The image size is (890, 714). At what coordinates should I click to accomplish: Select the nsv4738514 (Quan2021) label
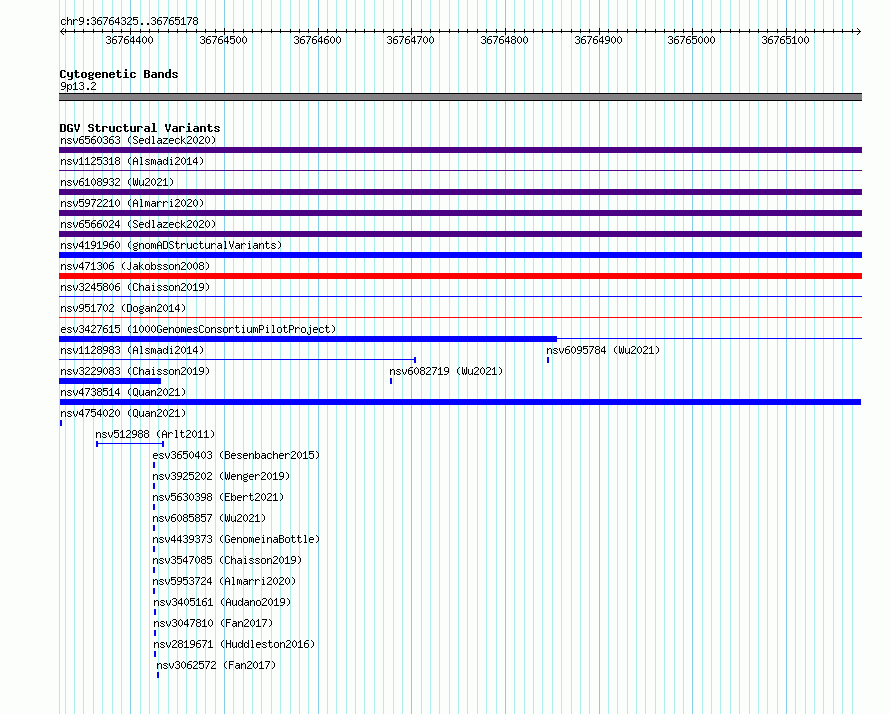click(123, 392)
